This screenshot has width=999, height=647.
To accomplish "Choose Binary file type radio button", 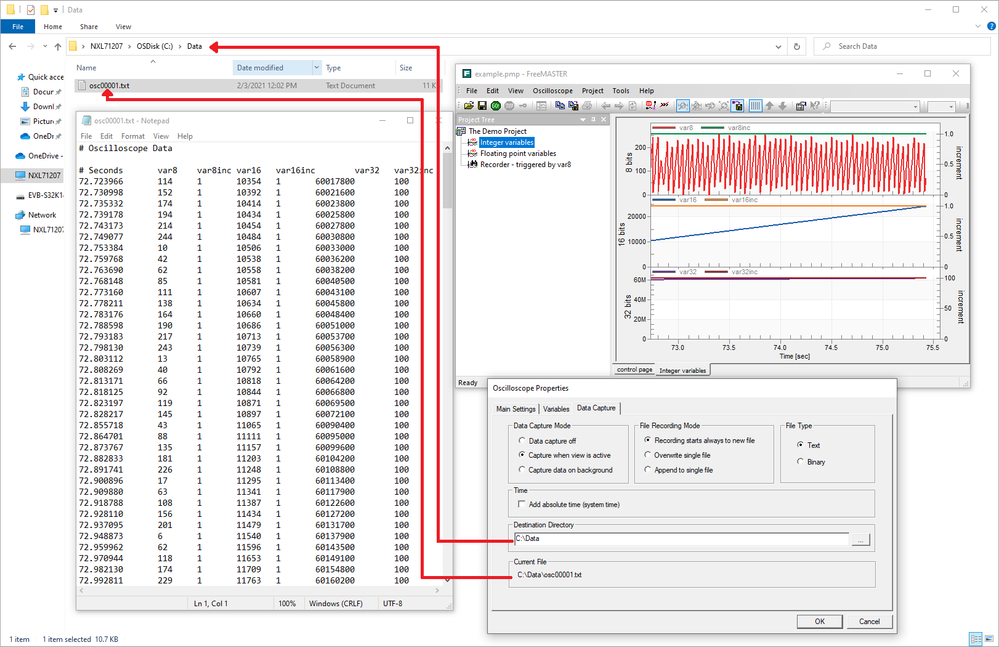I will click(x=800, y=462).
